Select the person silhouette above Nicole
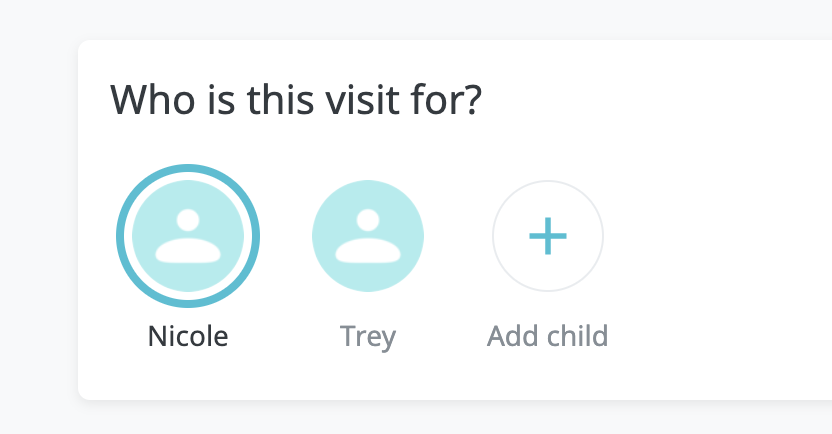The image size is (832, 434). click(188, 236)
